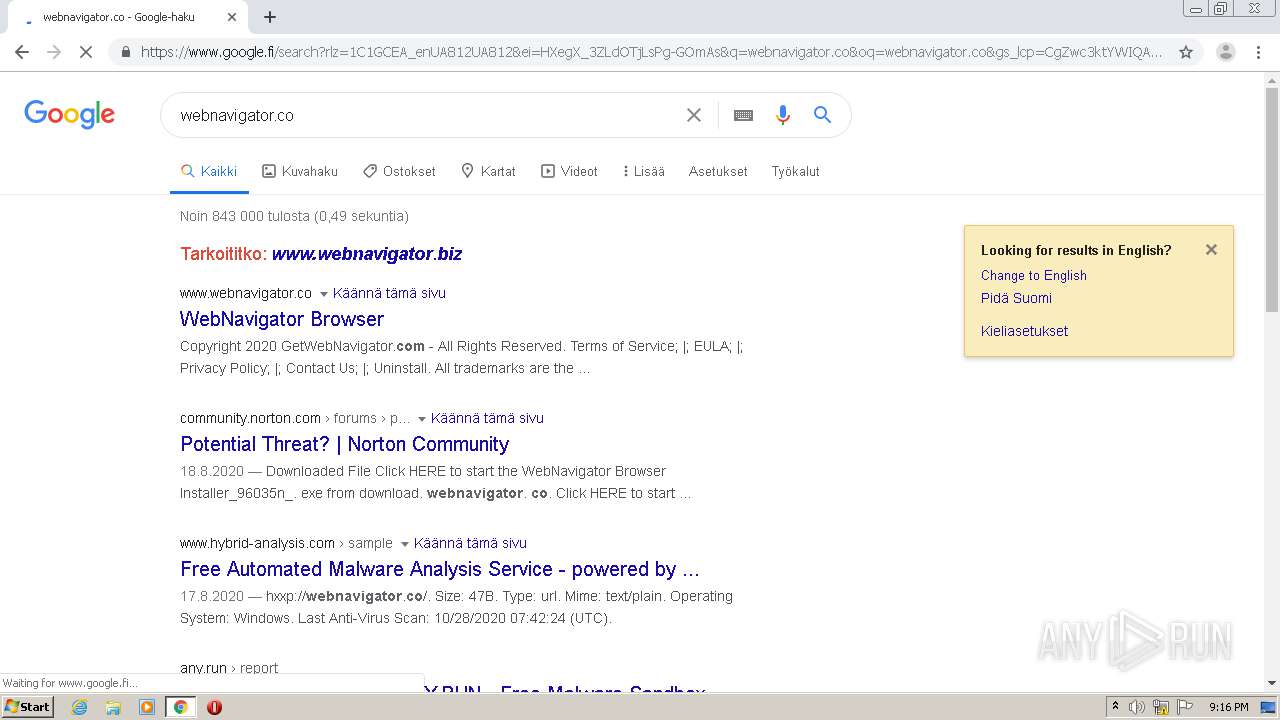Select the Kaikki results tab
This screenshot has height=720, width=1280.
(x=209, y=171)
